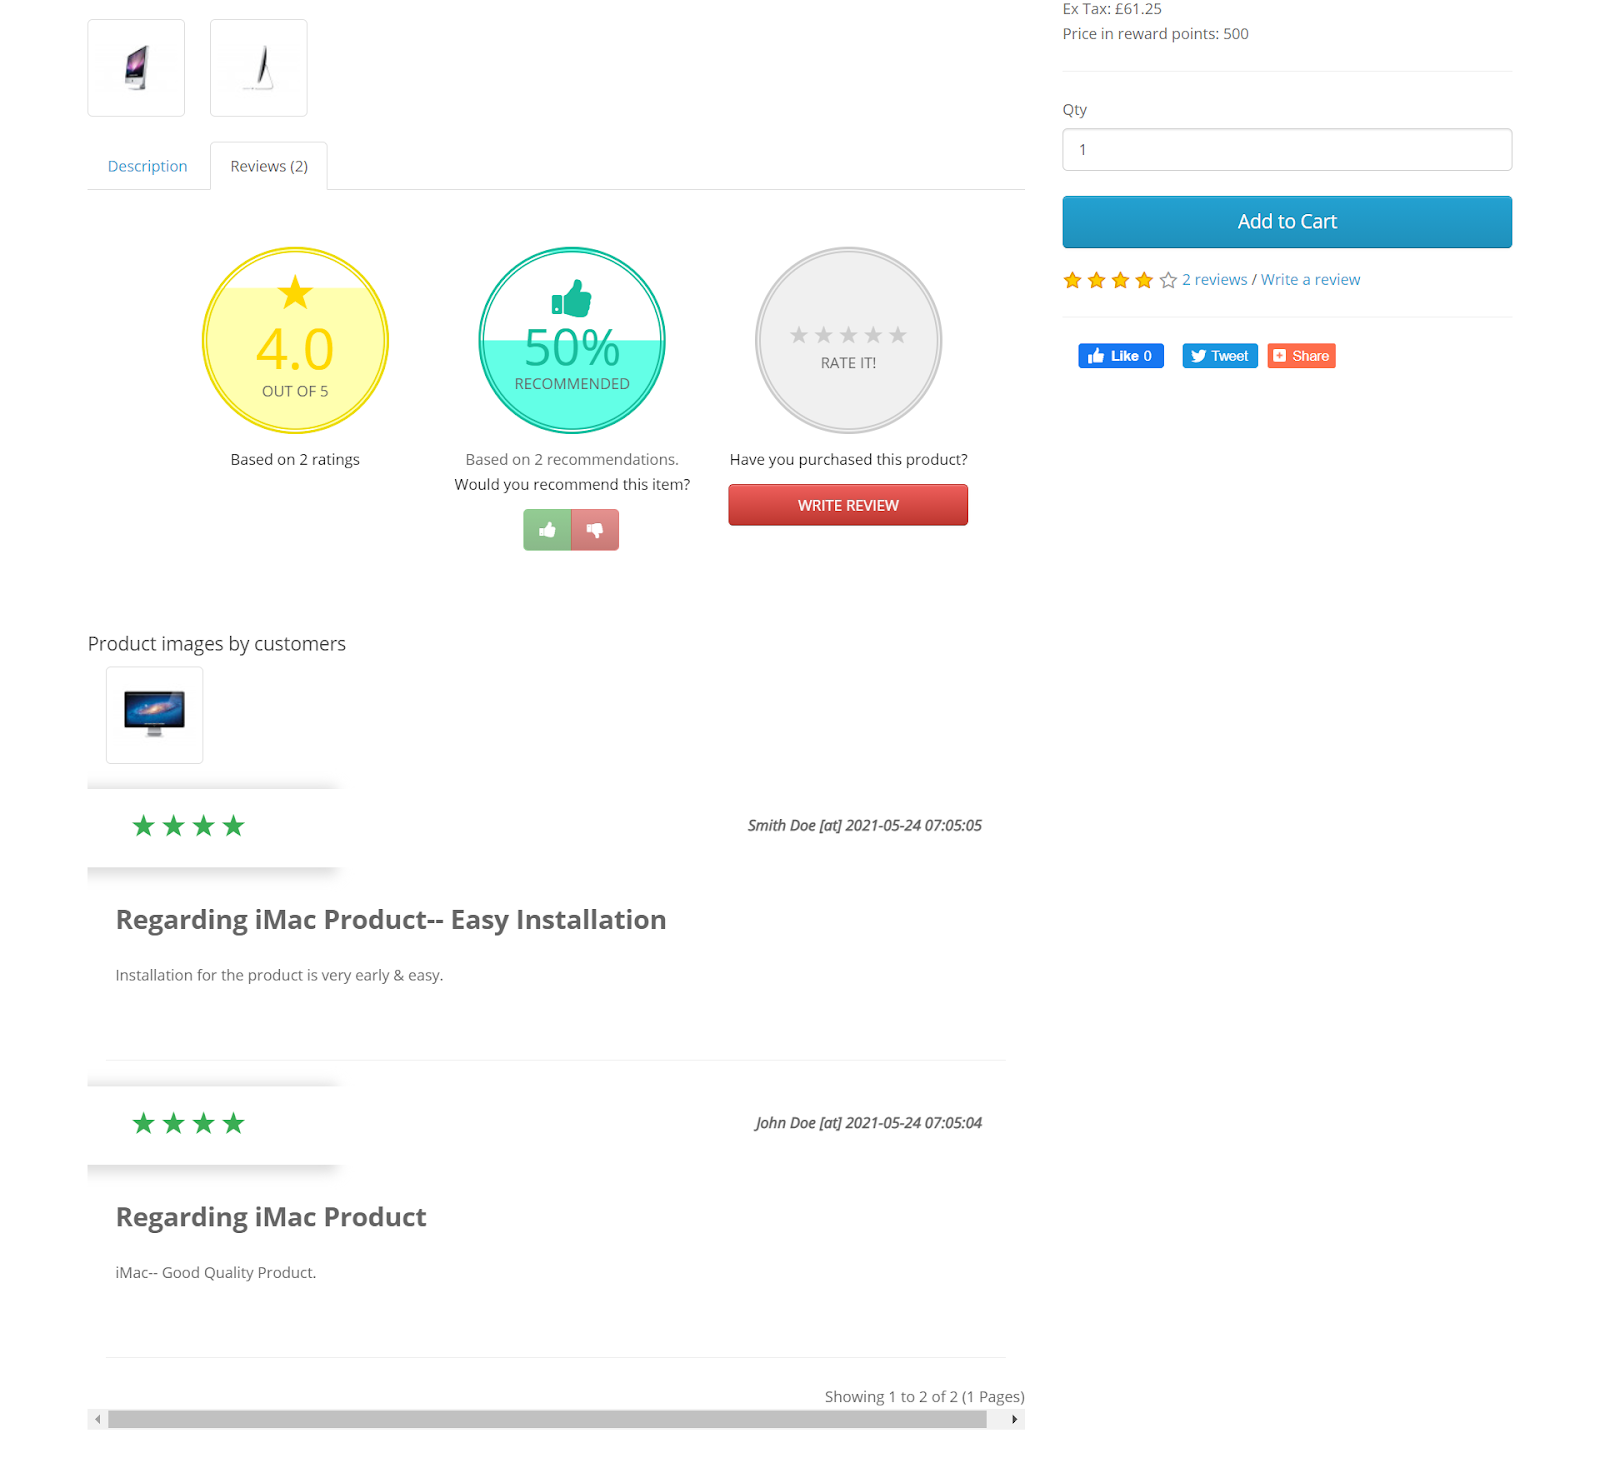Open the Share options button
The image size is (1600, 1468).
tap(1300, 355)
